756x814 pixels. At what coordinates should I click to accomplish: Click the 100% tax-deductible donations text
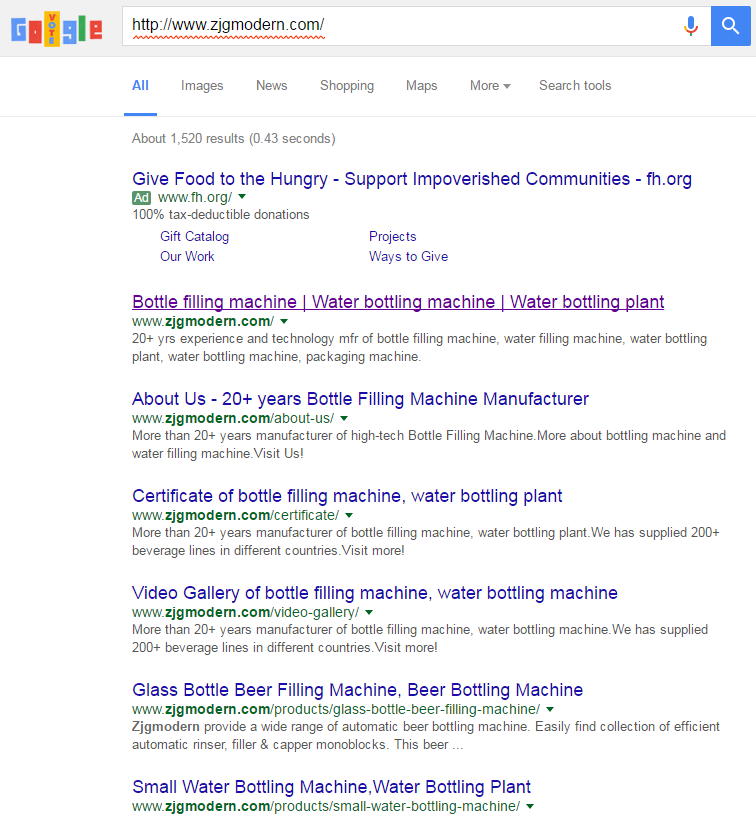pos(221,215)
